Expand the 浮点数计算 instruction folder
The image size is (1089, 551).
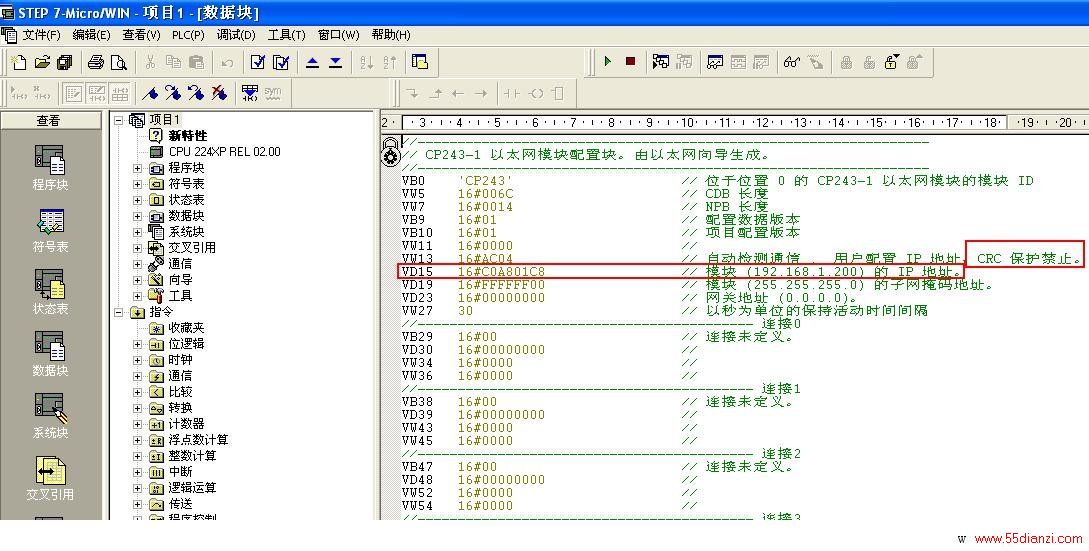(138, 440)
